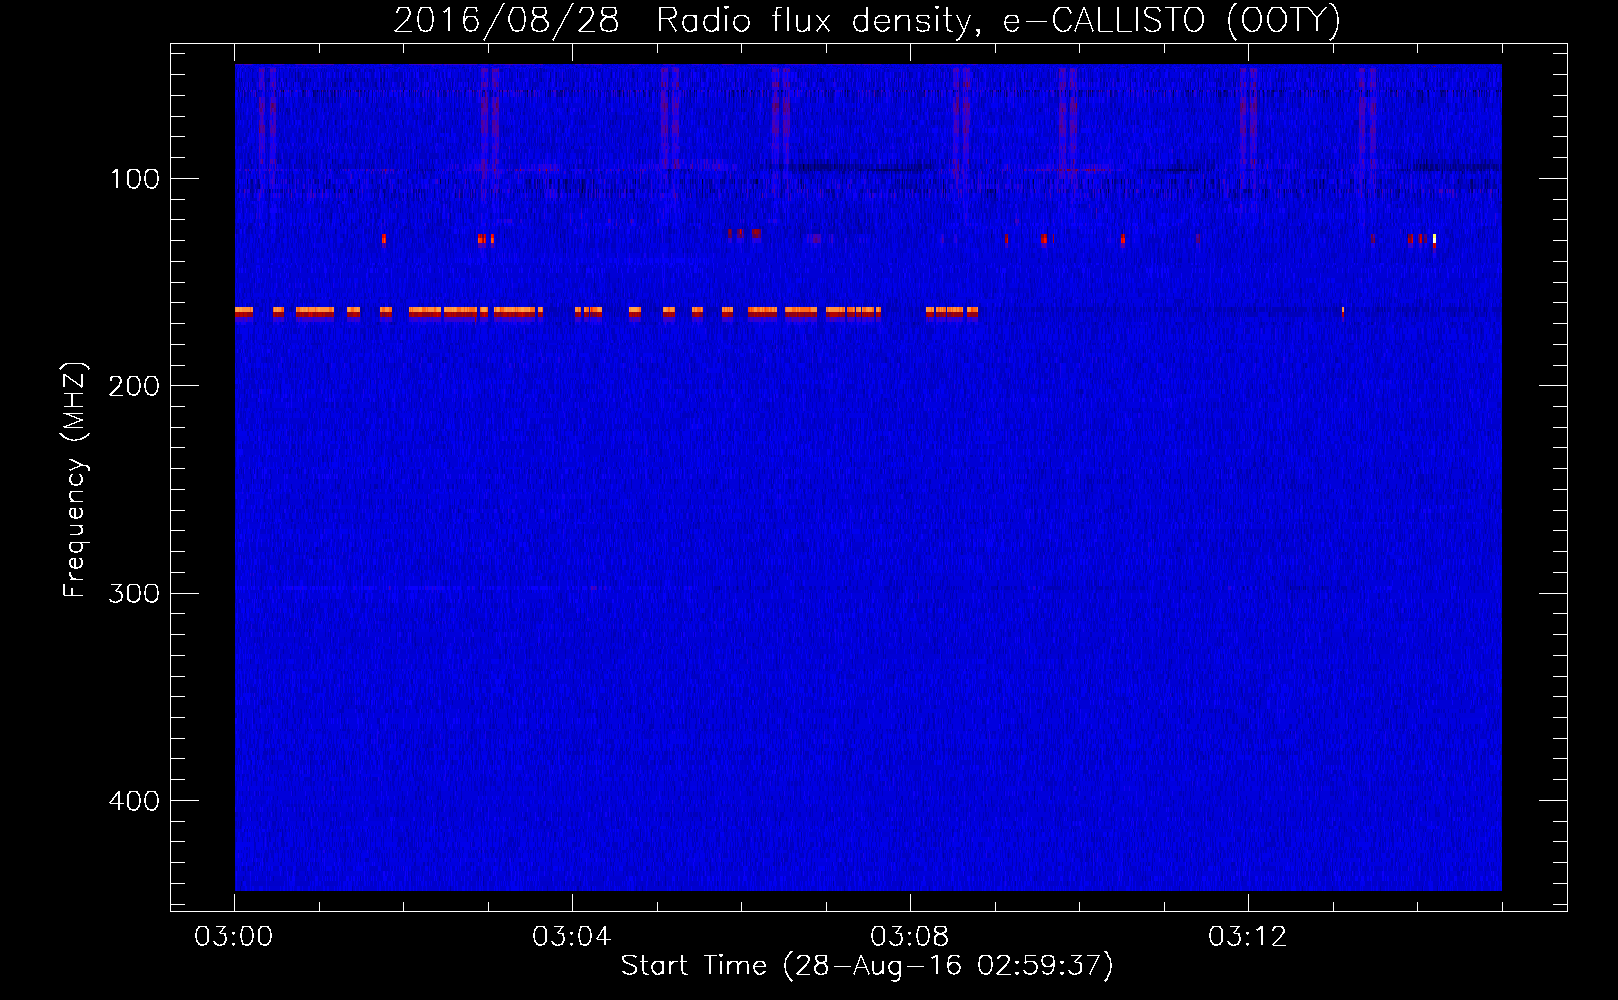Click the 300 frequency tick label
Screen dimensions: 1618x1000
point(134,593)
